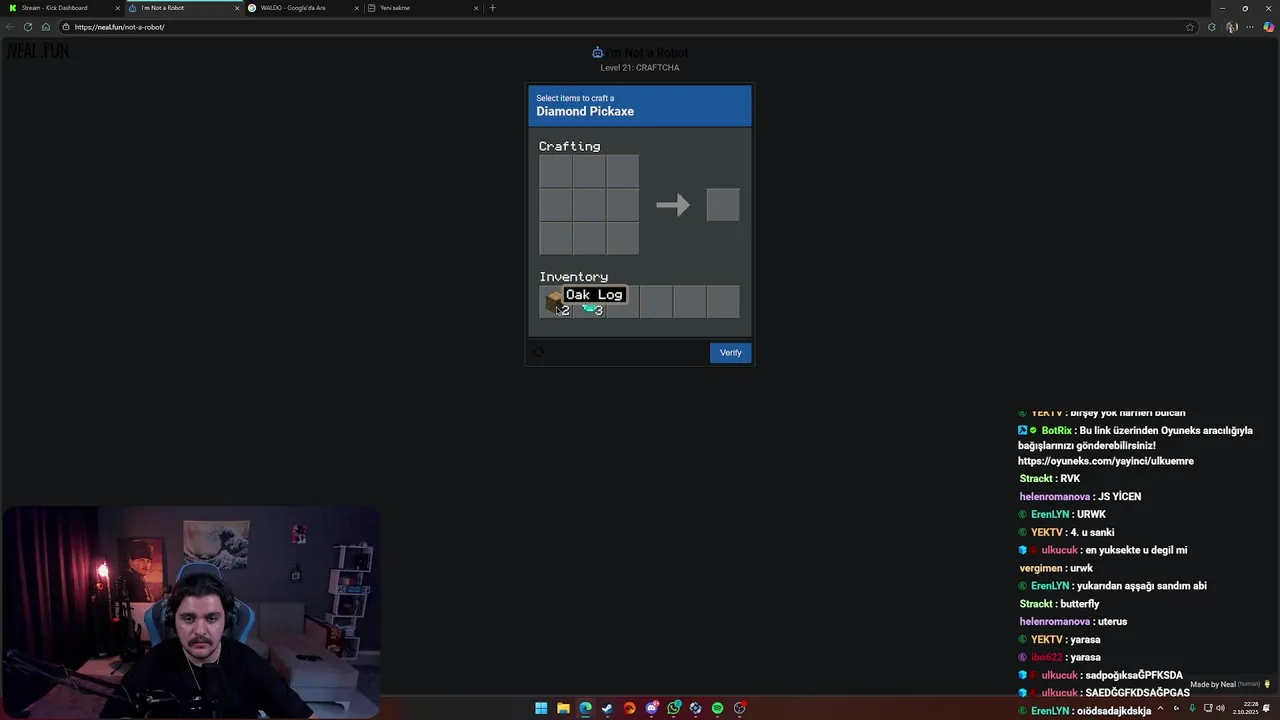Select the bottom-middle crafting grid slot

pos(589,238)
